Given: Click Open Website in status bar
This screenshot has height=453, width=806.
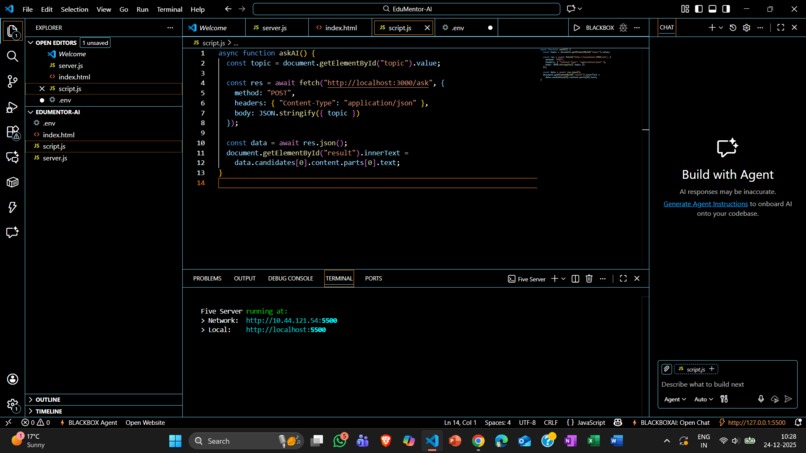Looking at the screenshot, I should (145, 423).
